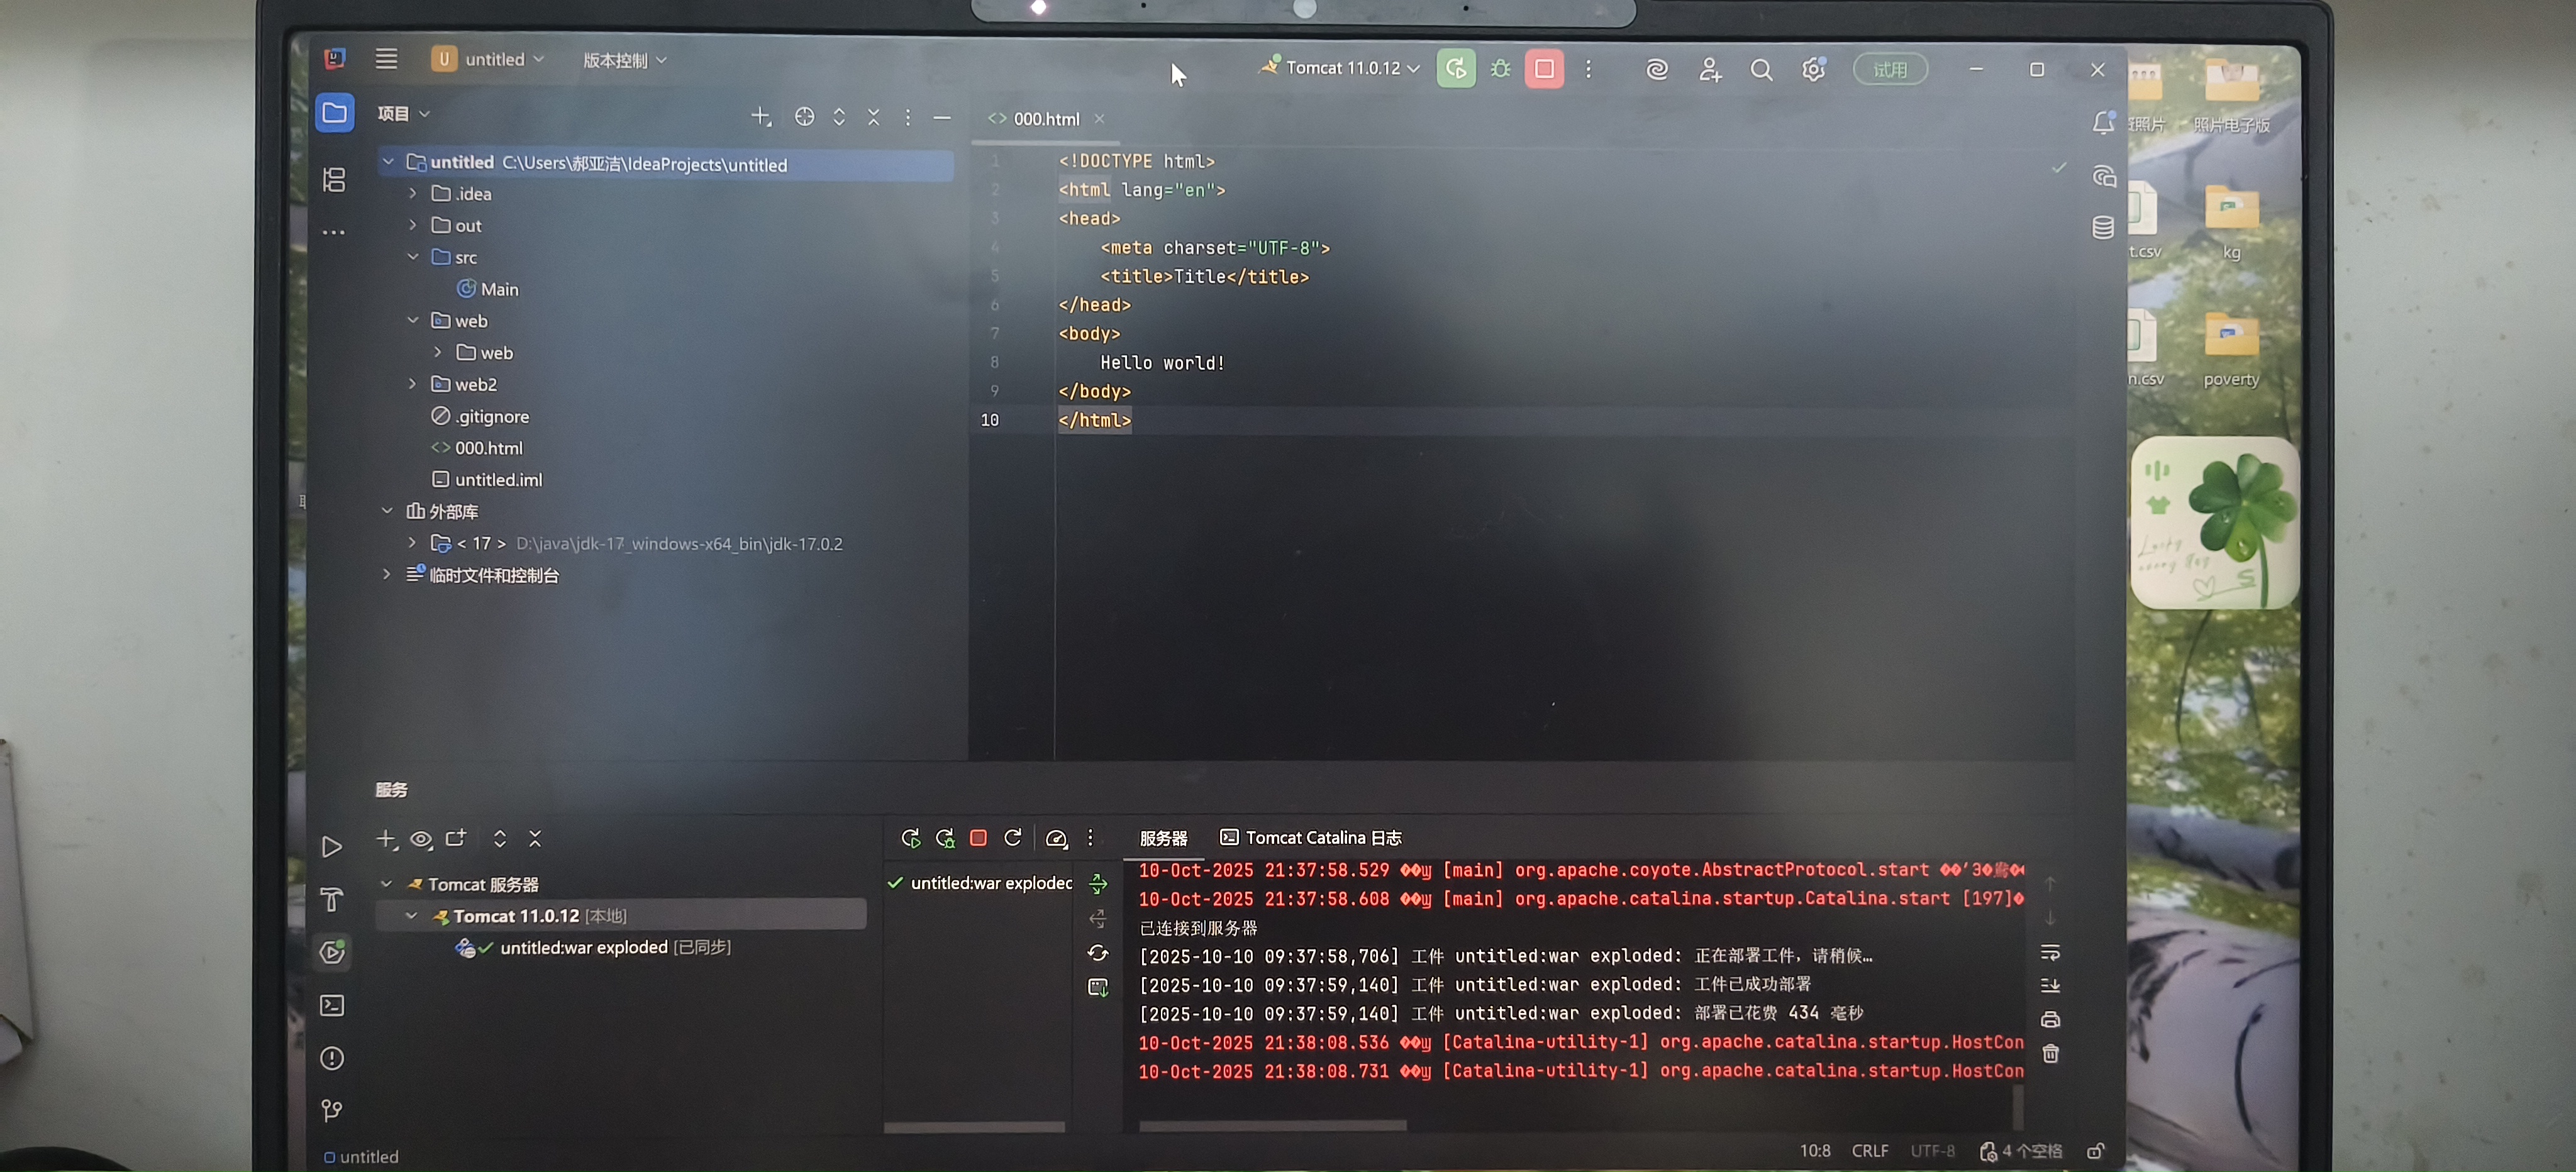The width and height of the screenshot is (2576, 1172).
Task: Toggle soft-wrap in the server console
Action: coord(2050,952)
